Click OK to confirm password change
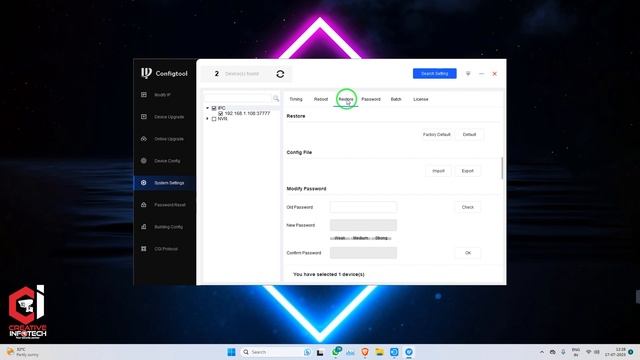This screenshot has height=360, width=640. coord(468,253)
